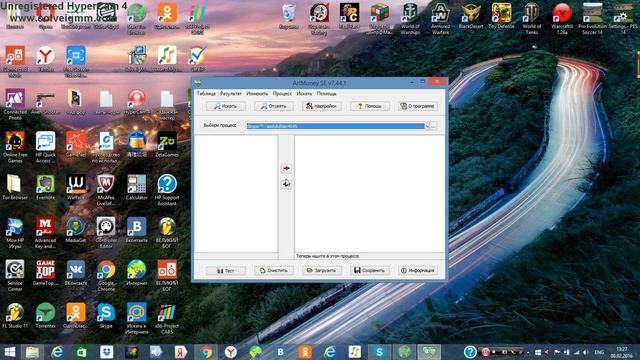
Task: Launch ZetaGames desktop shortcut
Action: click(167, 144)
